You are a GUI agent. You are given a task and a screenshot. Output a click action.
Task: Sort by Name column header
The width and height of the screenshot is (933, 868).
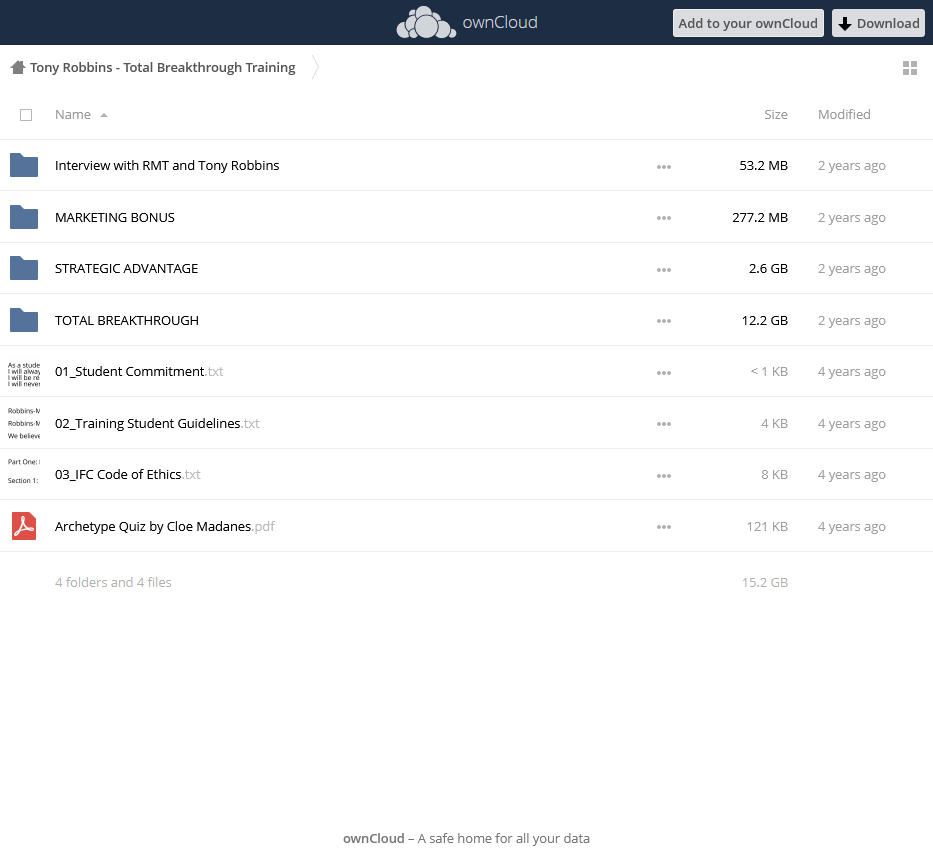point(73,114)
